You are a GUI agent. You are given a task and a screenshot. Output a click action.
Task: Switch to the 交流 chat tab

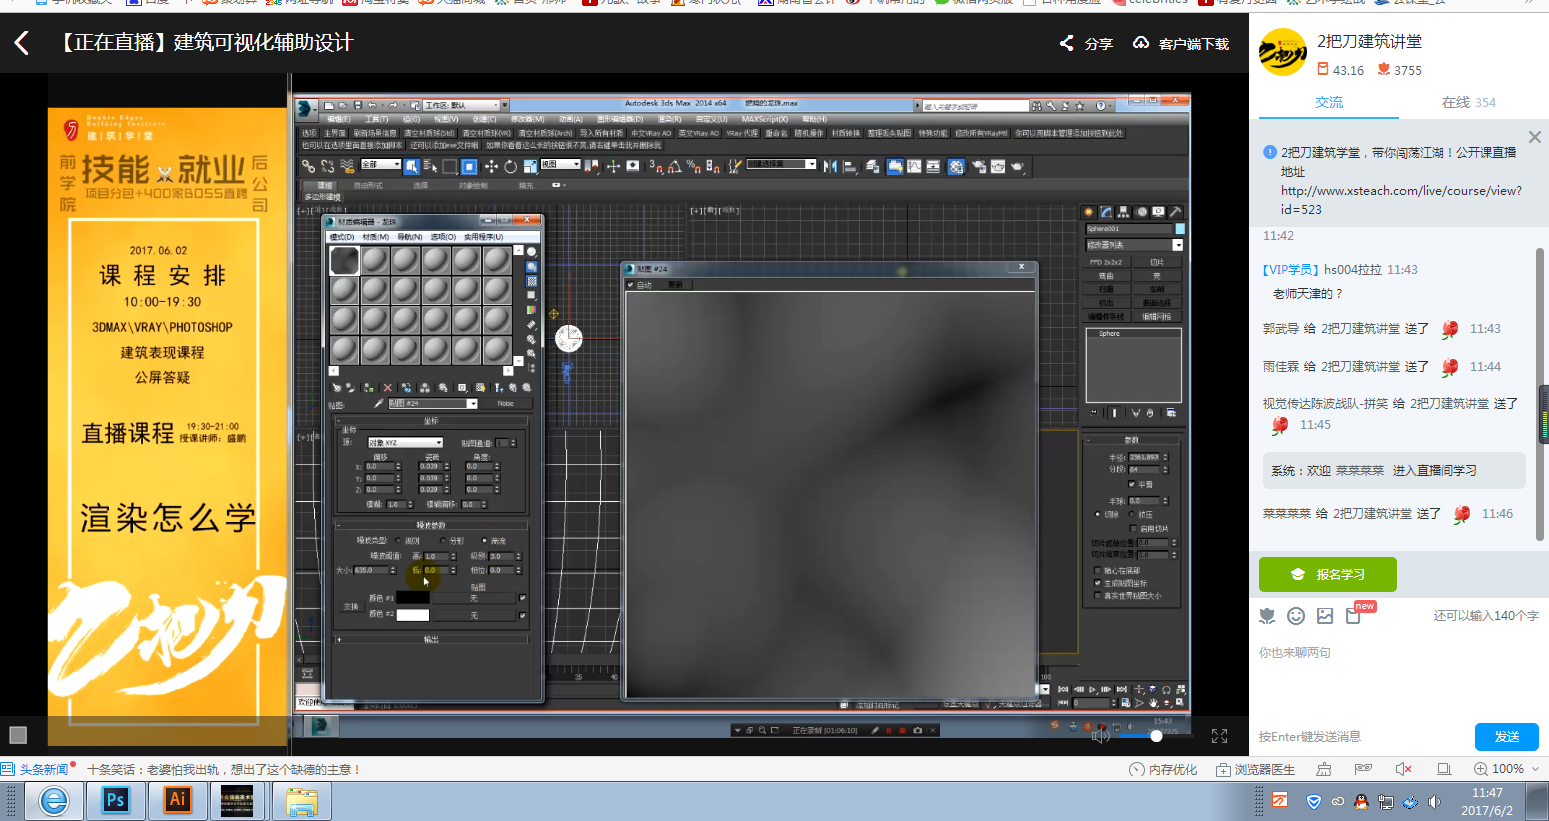(1328, 102)
